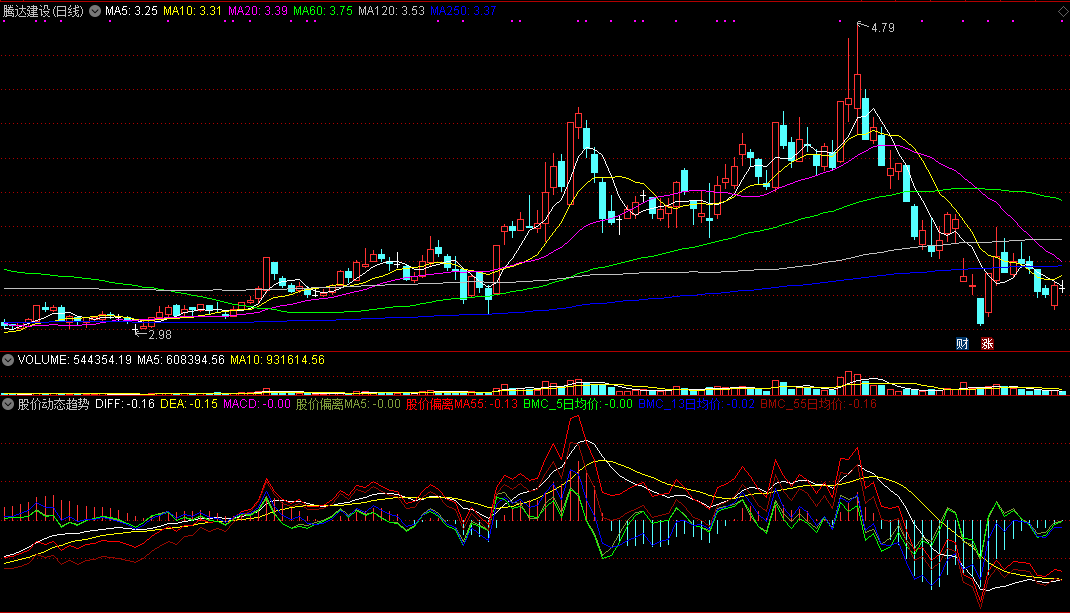This screenshot has height=613, width=1070.
Task: Expand the 股价动态趋势 indicator dropdown arrow
Action: point(8,404)
